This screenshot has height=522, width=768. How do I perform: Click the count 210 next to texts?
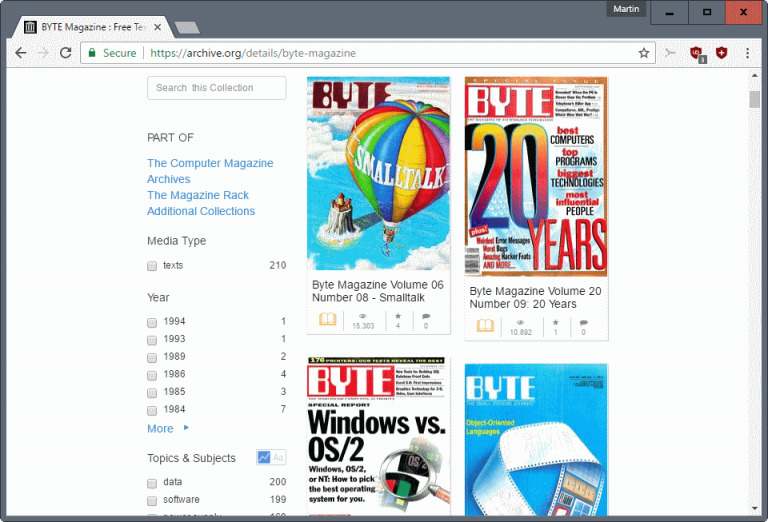[278, 265]
